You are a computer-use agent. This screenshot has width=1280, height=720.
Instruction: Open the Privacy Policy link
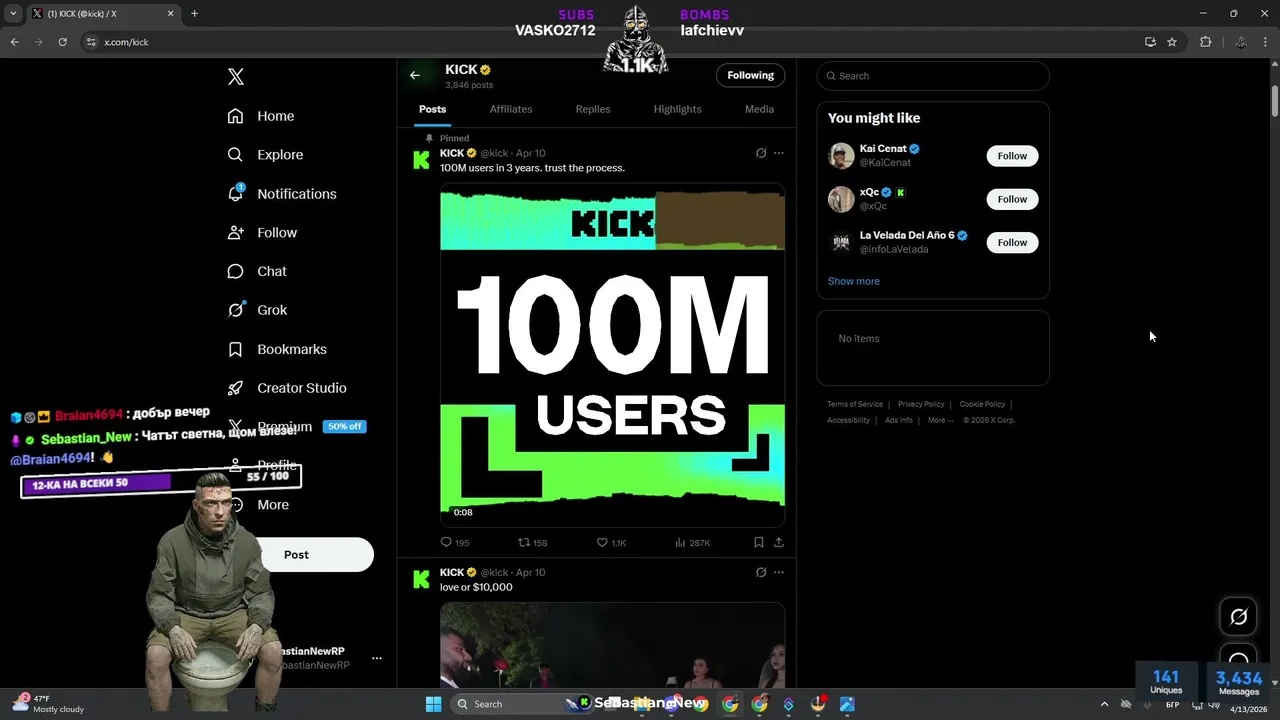click(x=921, y=404)
